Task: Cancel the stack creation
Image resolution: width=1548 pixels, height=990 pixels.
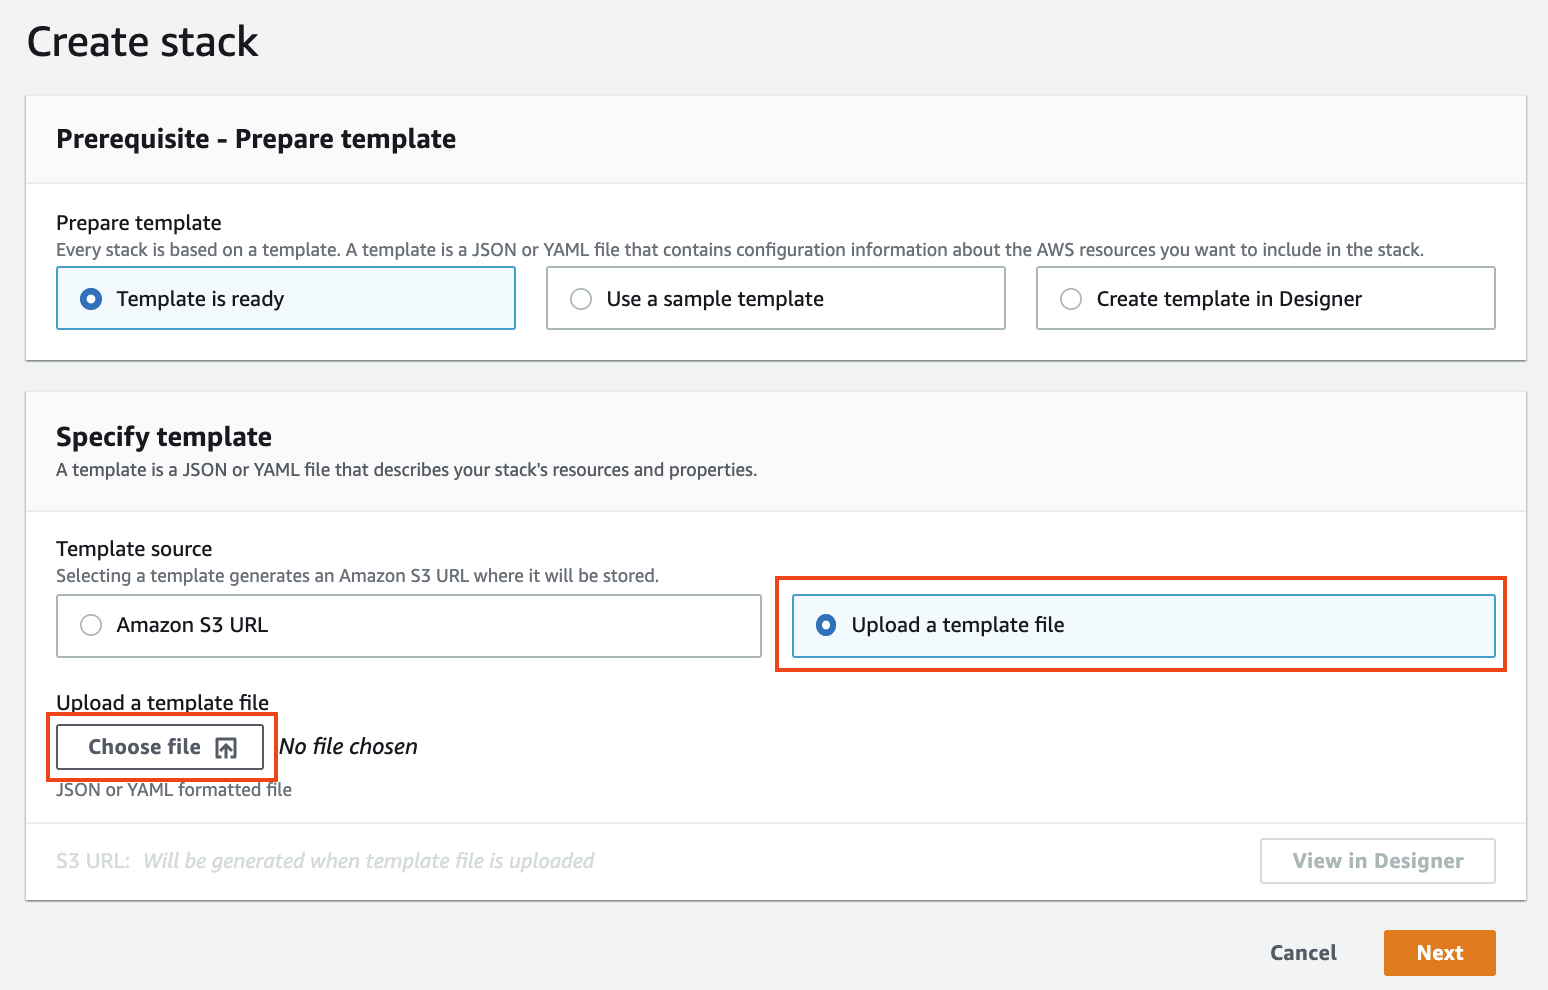Action: (1303, 953)
